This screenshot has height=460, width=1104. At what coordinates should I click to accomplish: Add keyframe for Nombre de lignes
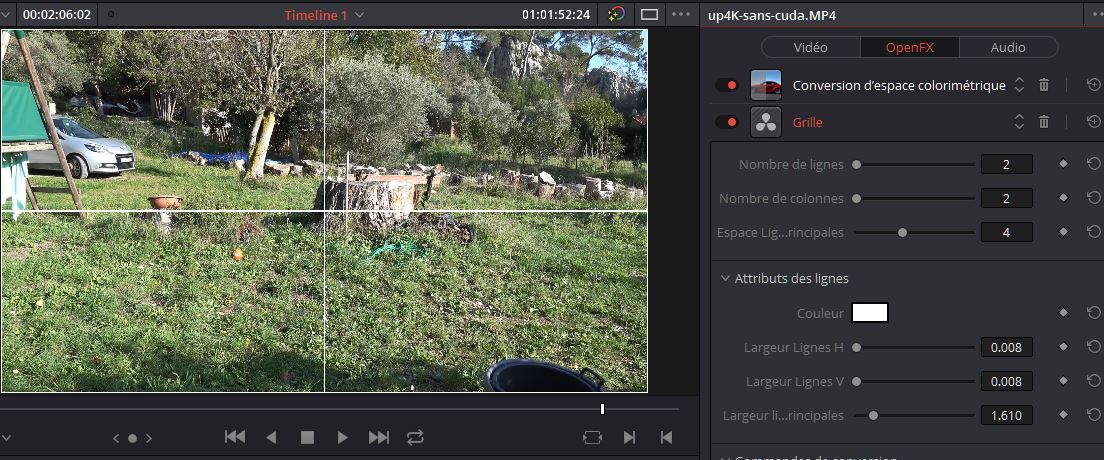(1063, 164)
